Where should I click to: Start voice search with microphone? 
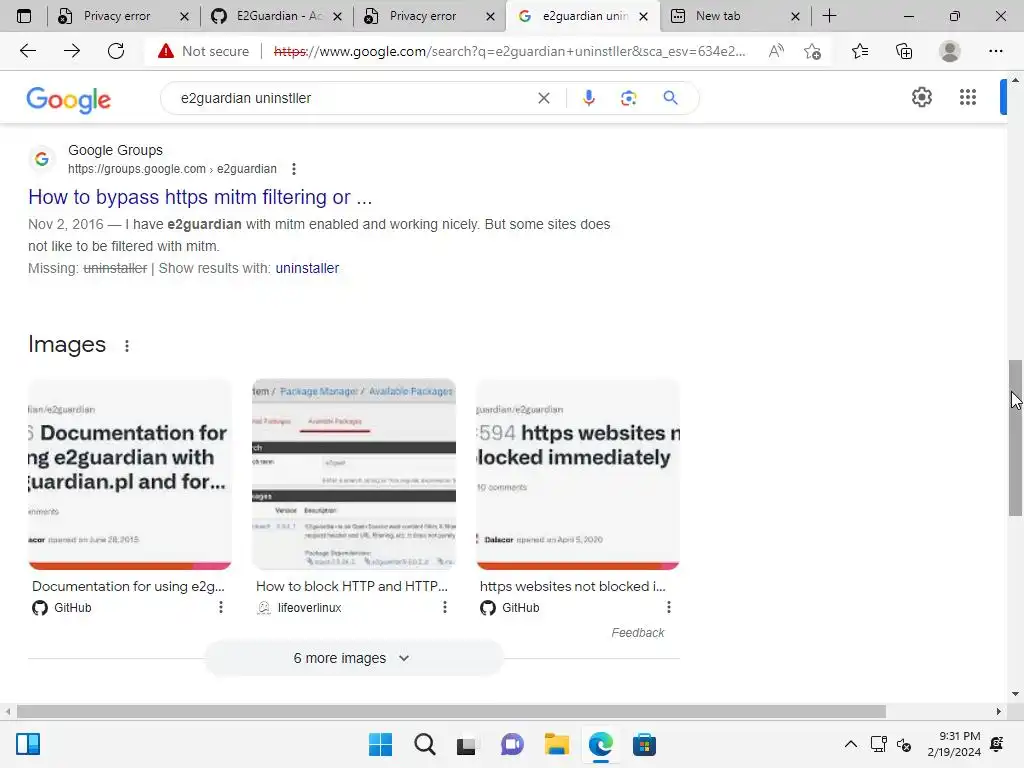(x=588, y=98)
